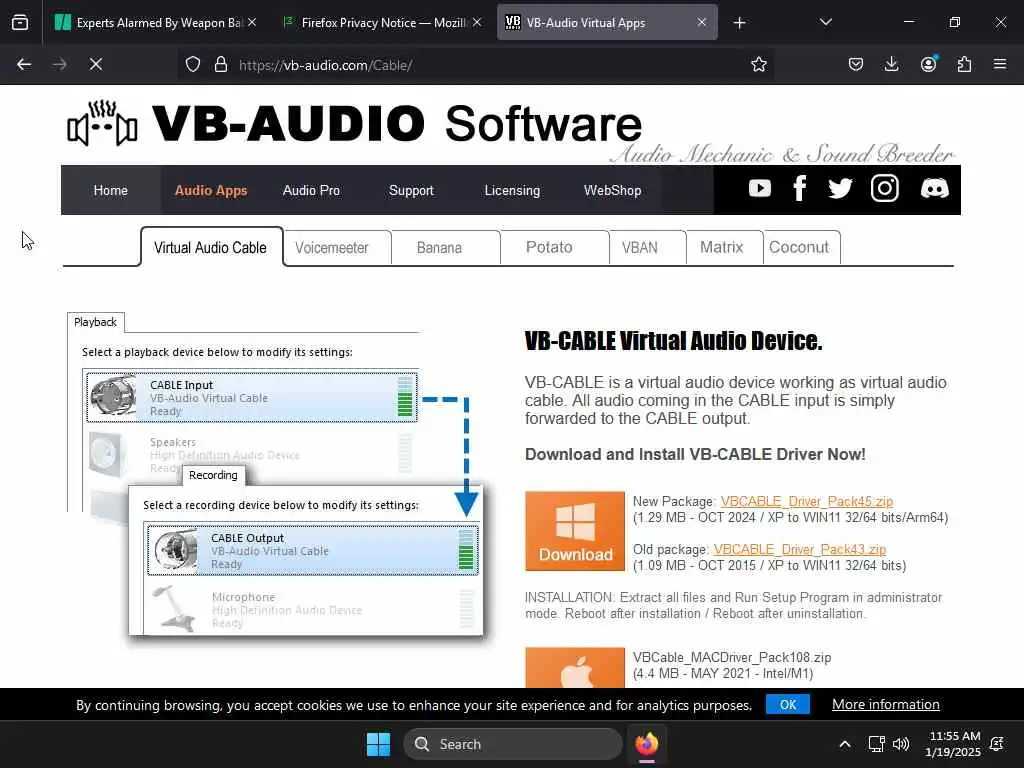This screenshot has height=768, width=1024.
Task: Open the VB-Audio YouTube channel icon
Action: [x=760, y=189]
